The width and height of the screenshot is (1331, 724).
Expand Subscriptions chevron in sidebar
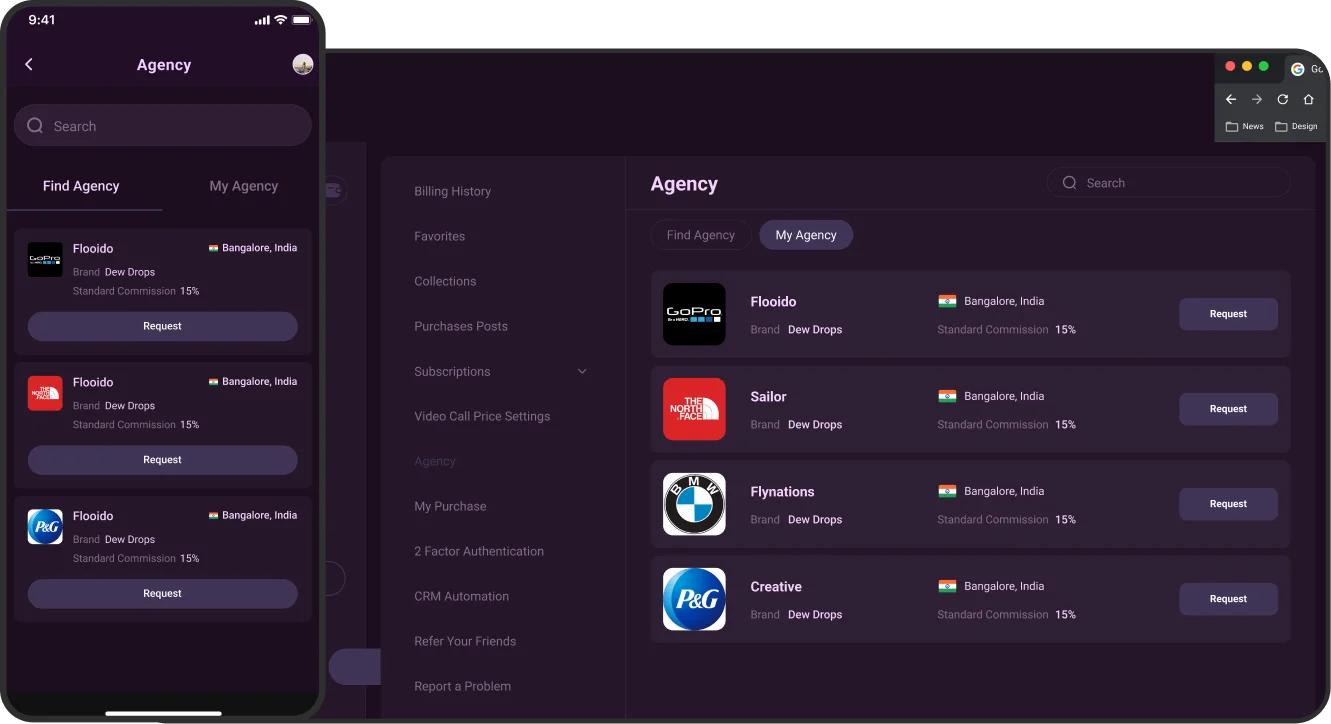click(582, 371)
